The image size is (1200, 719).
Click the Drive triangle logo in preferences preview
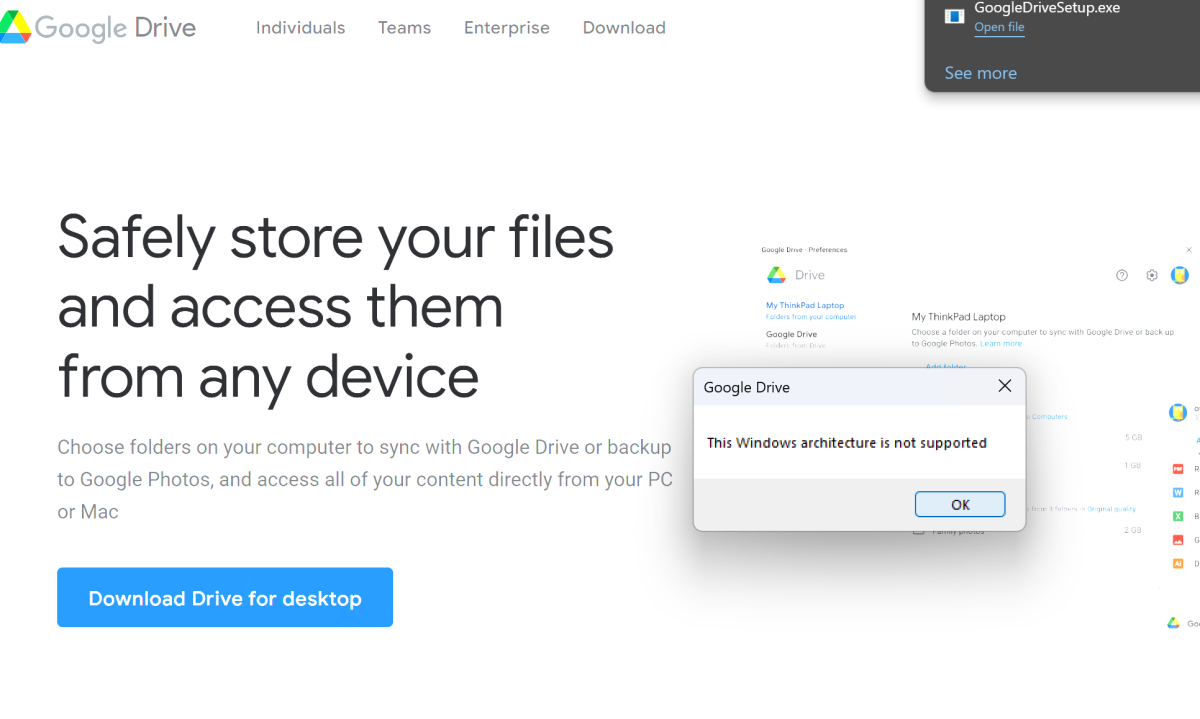point(776,275)
